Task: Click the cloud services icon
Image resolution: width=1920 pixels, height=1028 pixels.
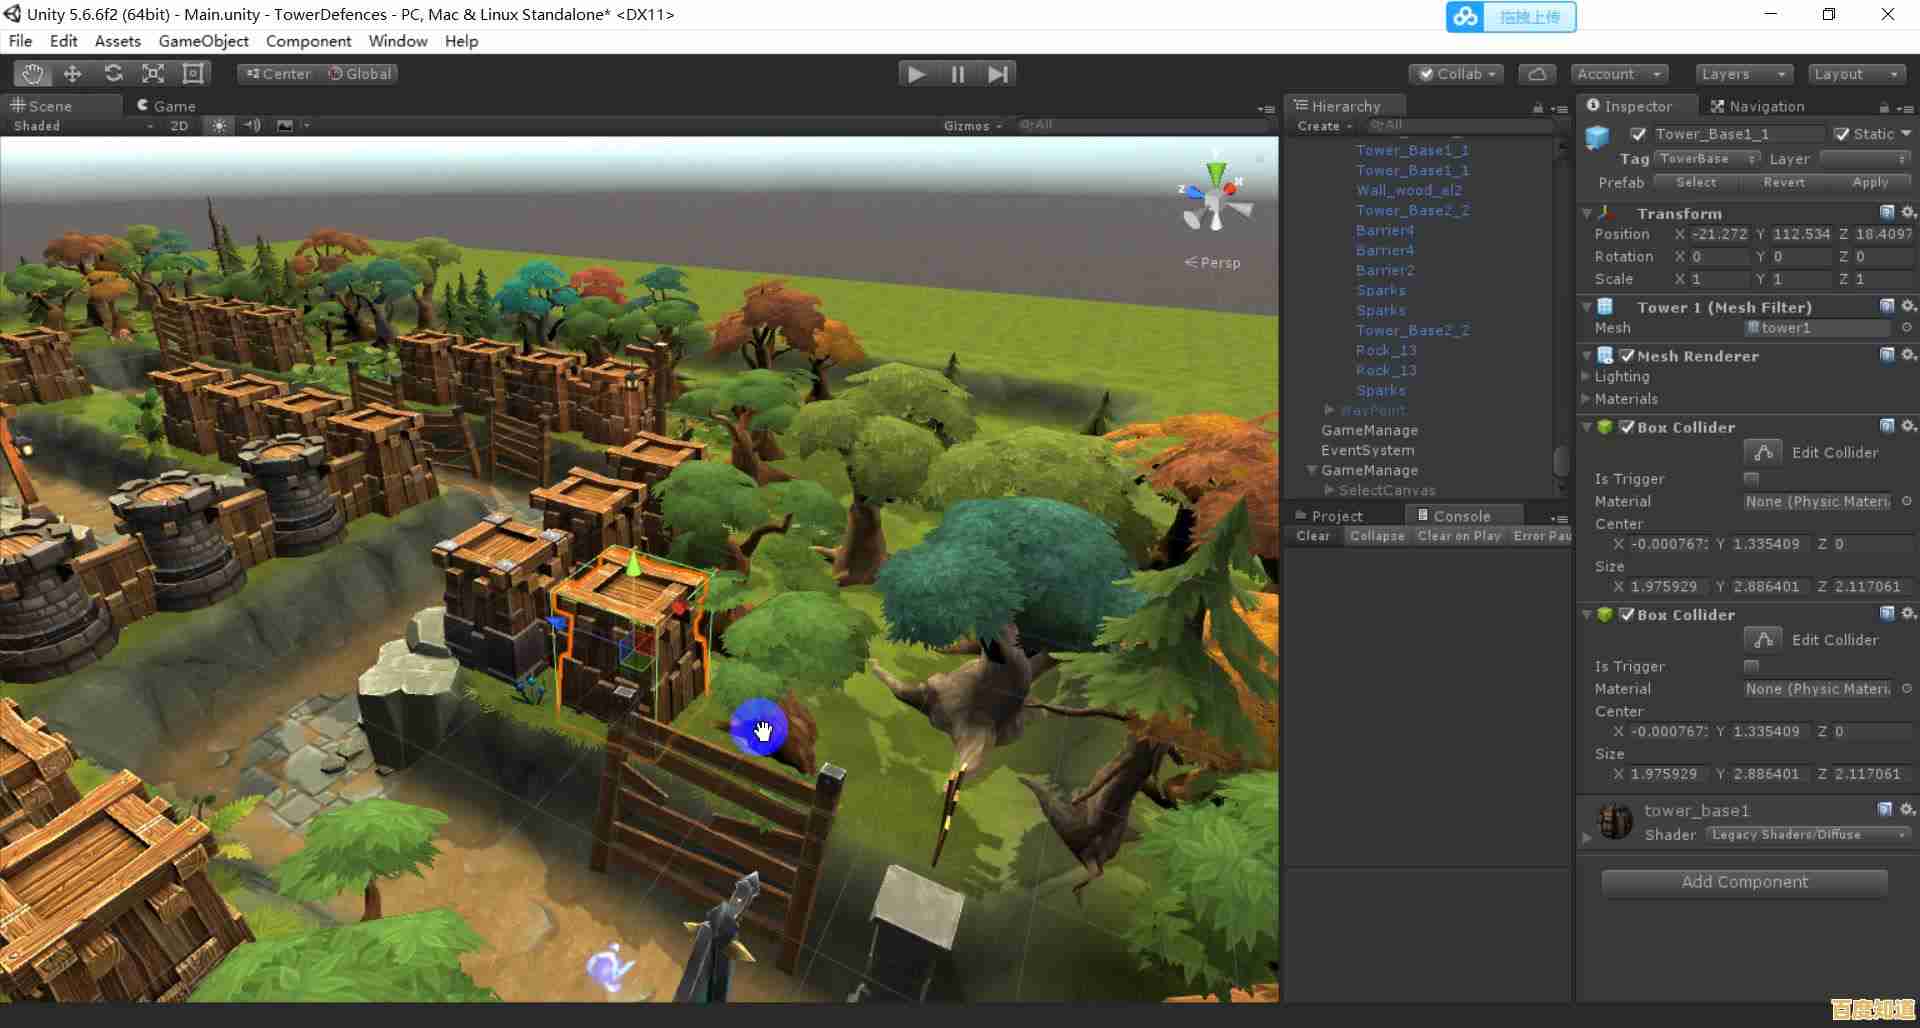Action: [x=1537, y=74]
